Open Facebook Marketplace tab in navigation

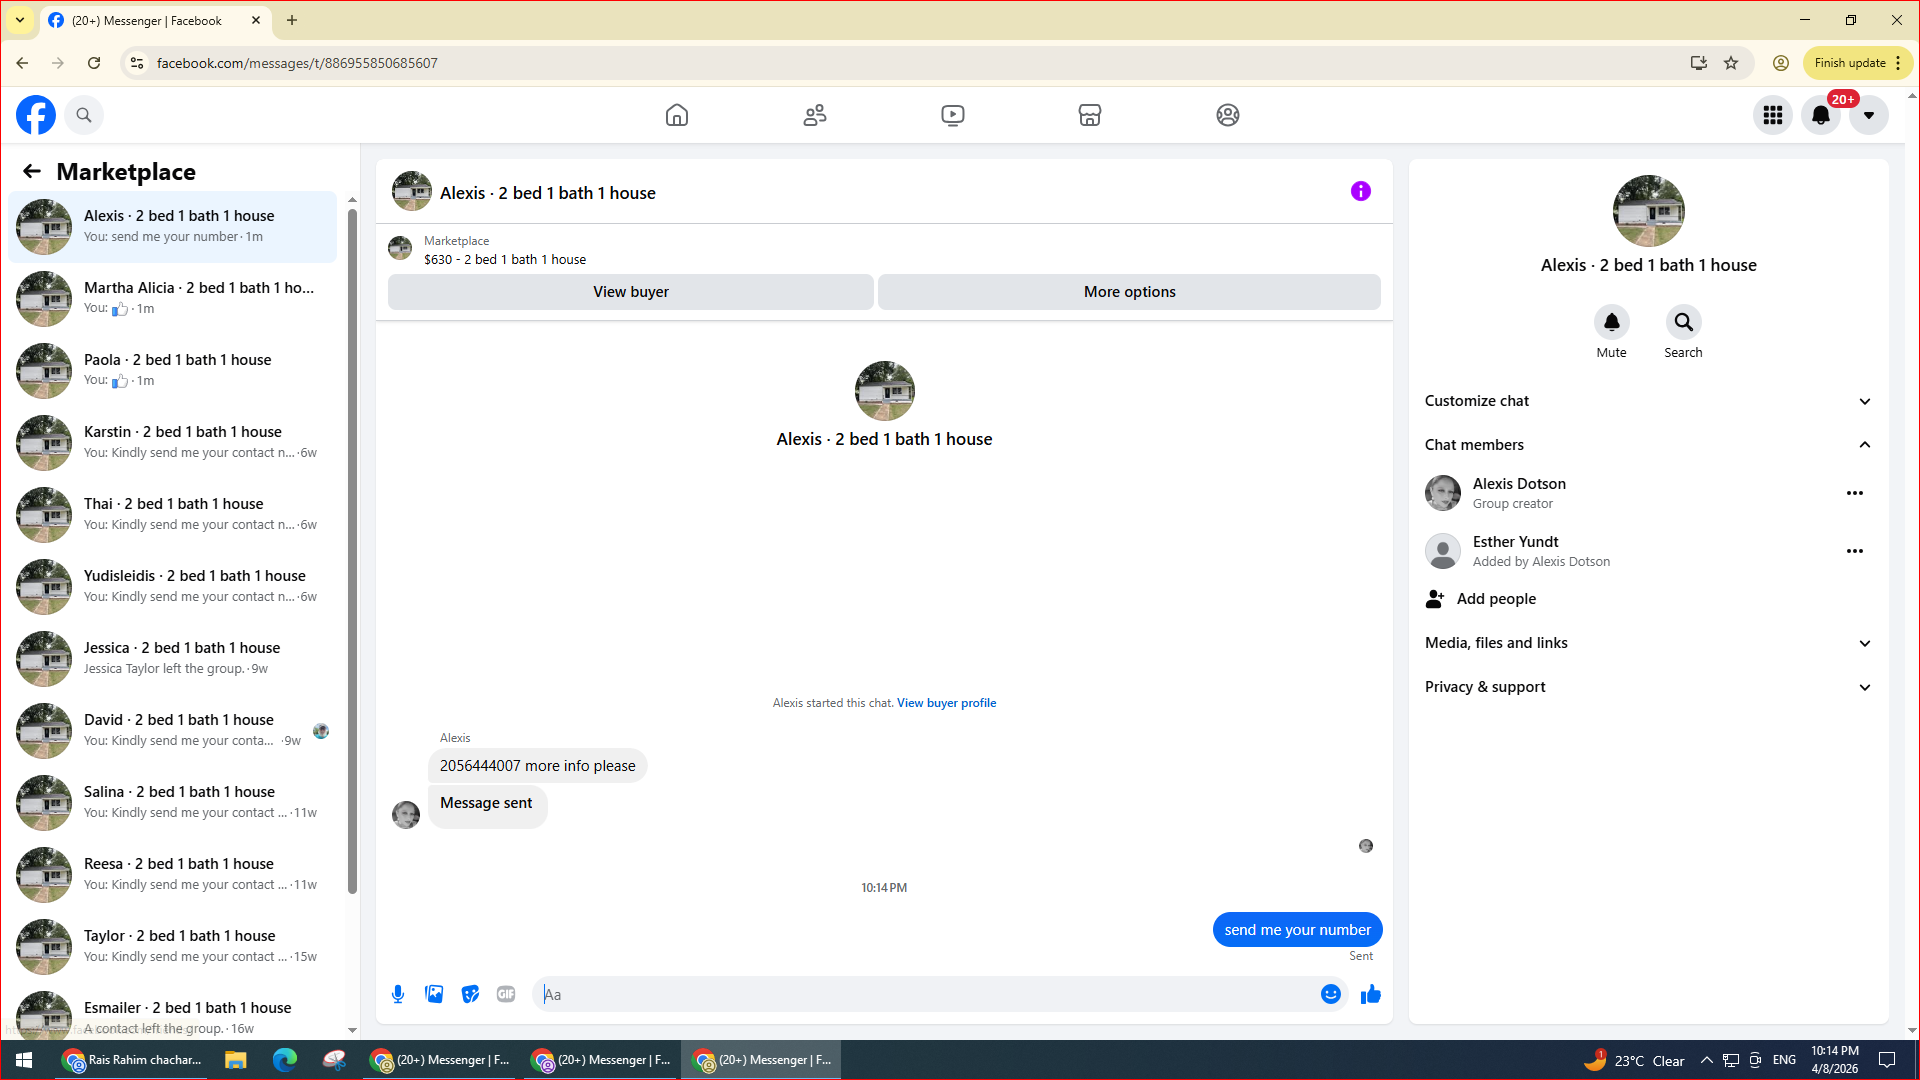click(1089, 115)
